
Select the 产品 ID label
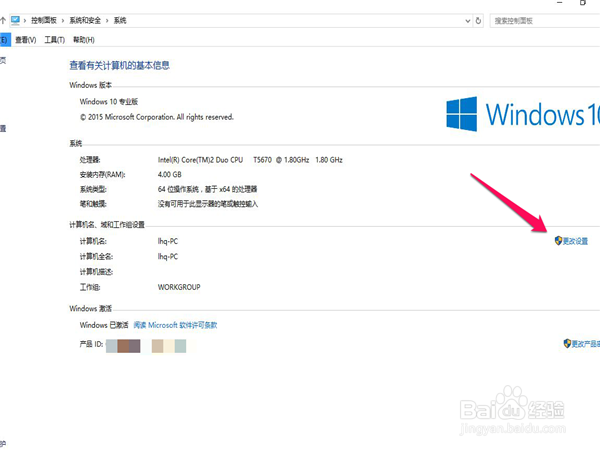[x=91, y=344]
